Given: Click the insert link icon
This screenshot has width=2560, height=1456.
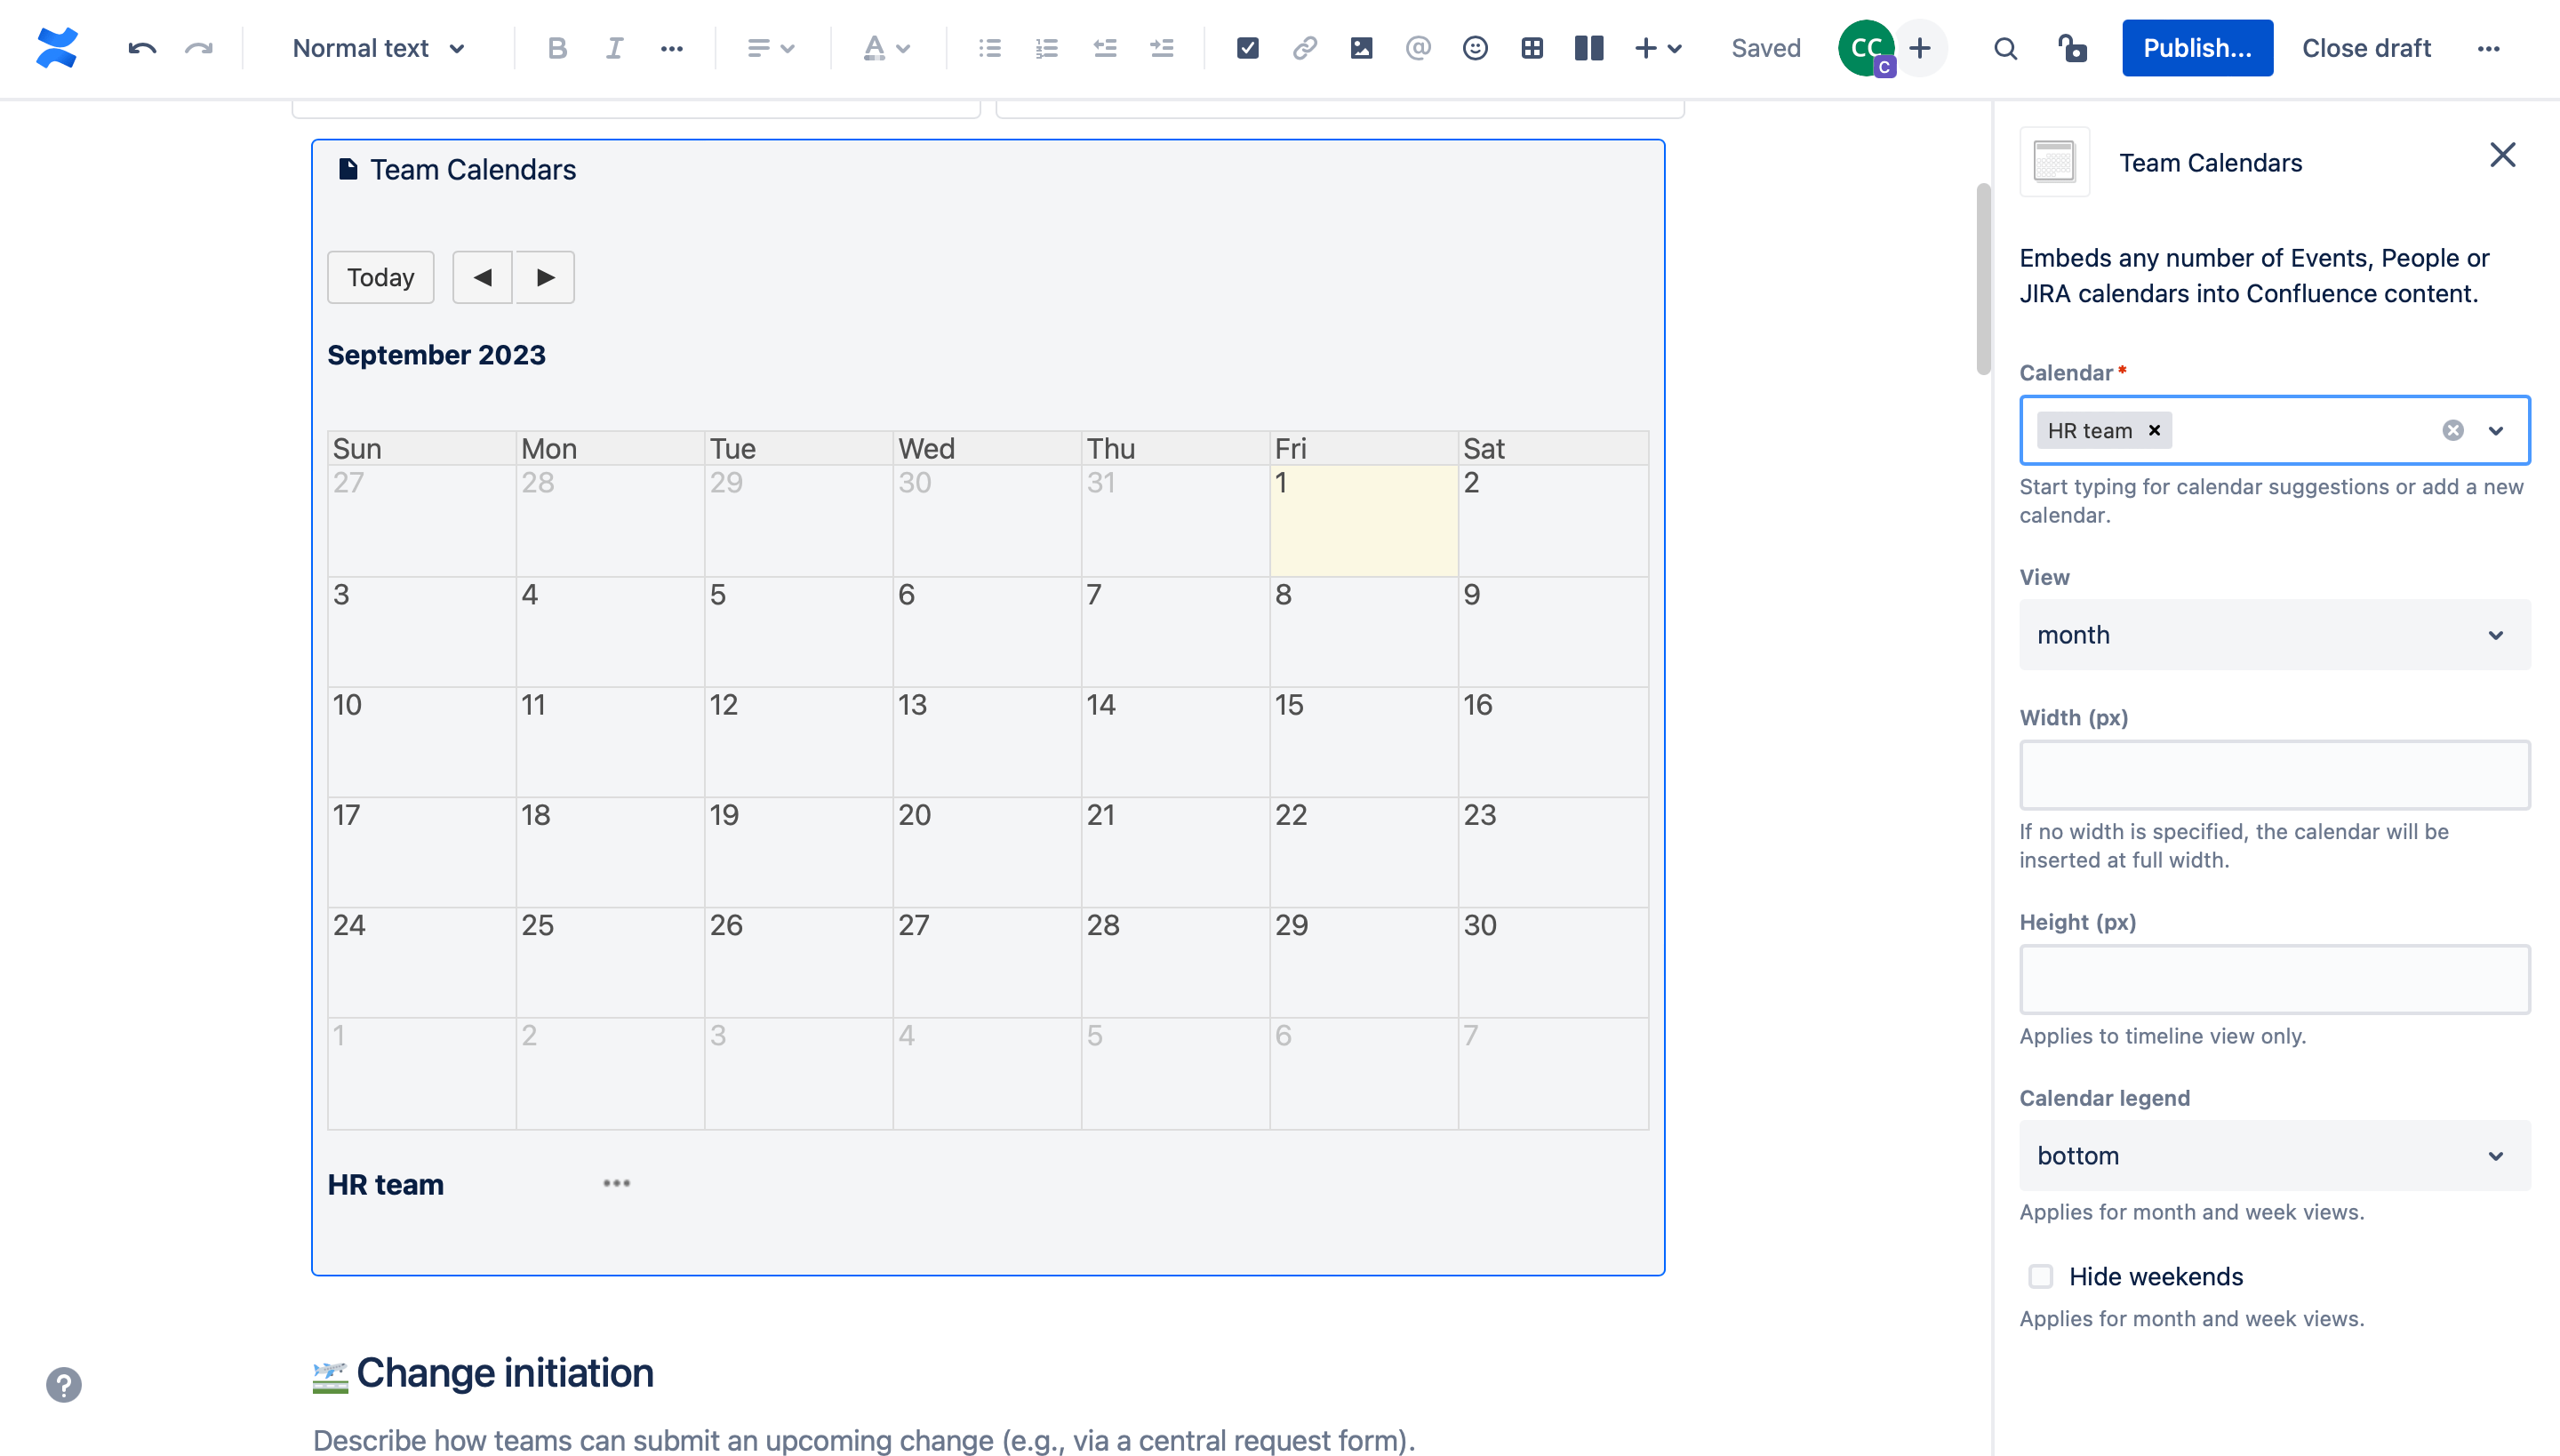Looking at the screenshot, I should [x=1304, y=48].
